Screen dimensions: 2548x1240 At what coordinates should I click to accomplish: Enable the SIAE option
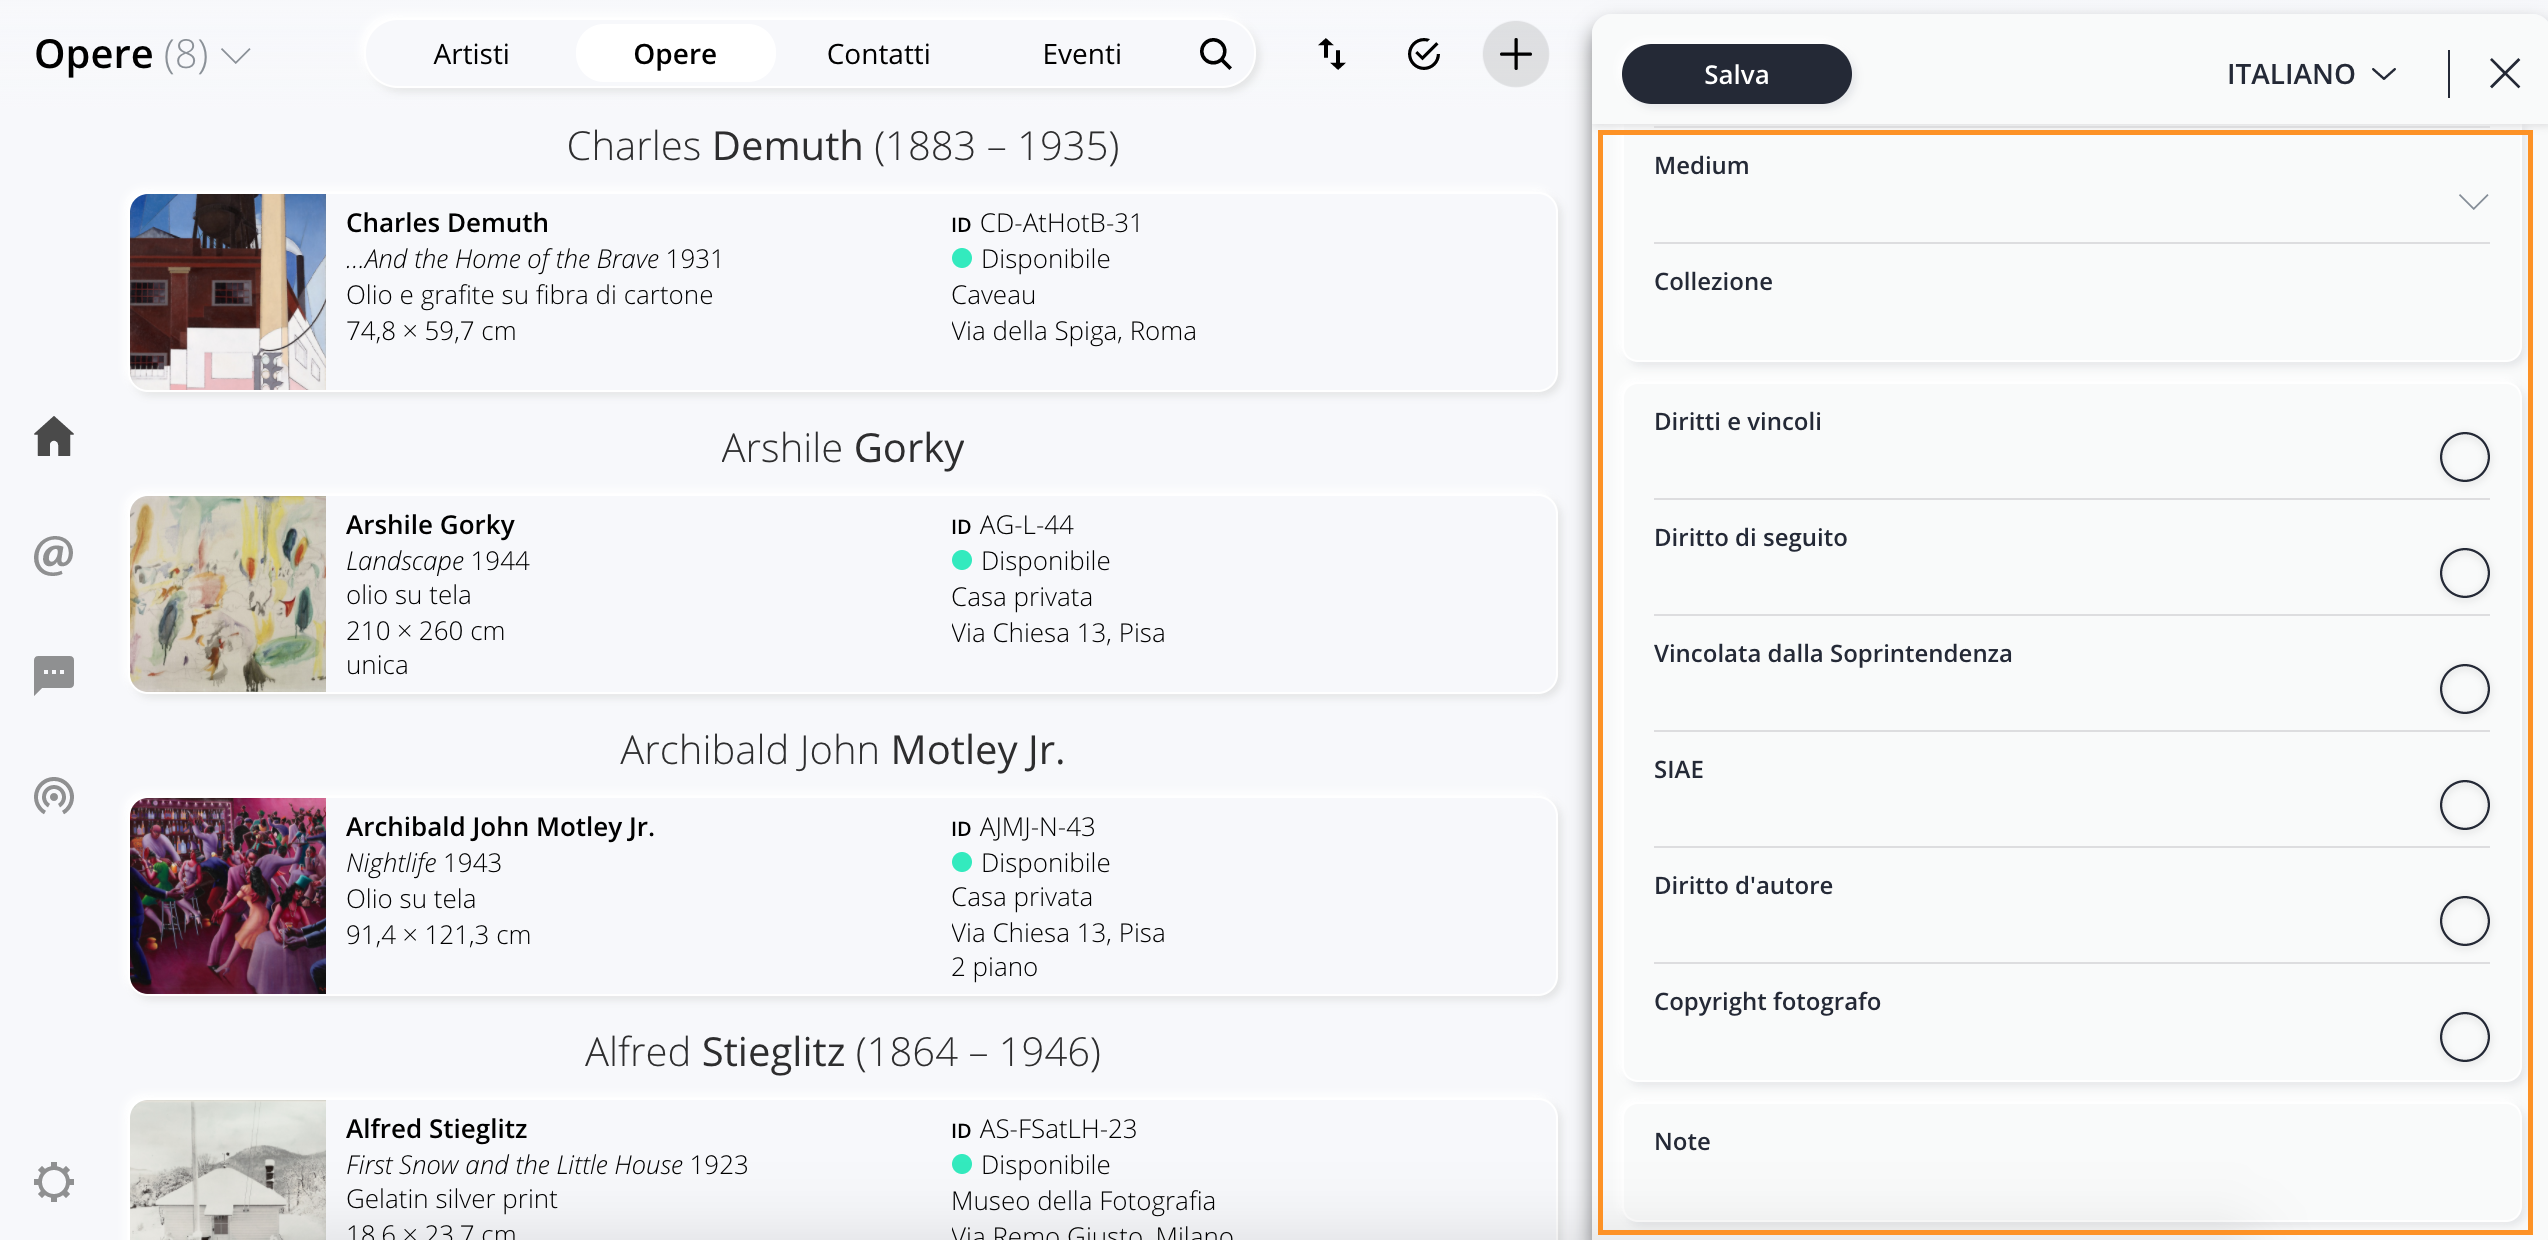[x=2464, y=805]
